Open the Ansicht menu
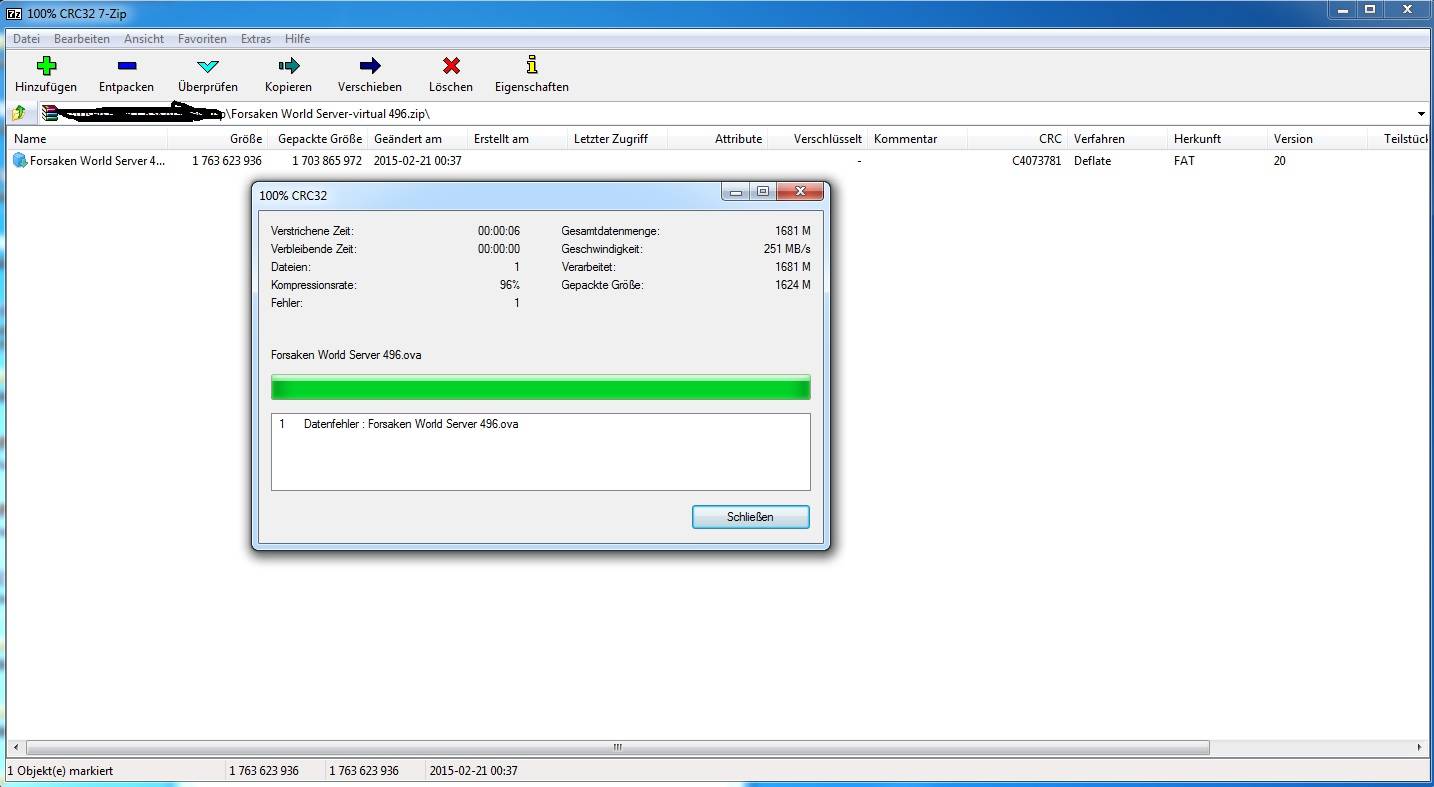 tap(144, 39)
